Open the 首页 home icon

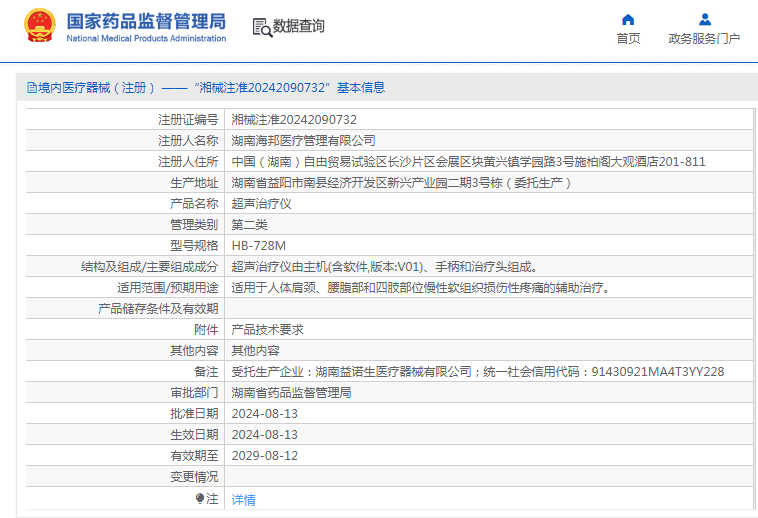coord(628,19)
